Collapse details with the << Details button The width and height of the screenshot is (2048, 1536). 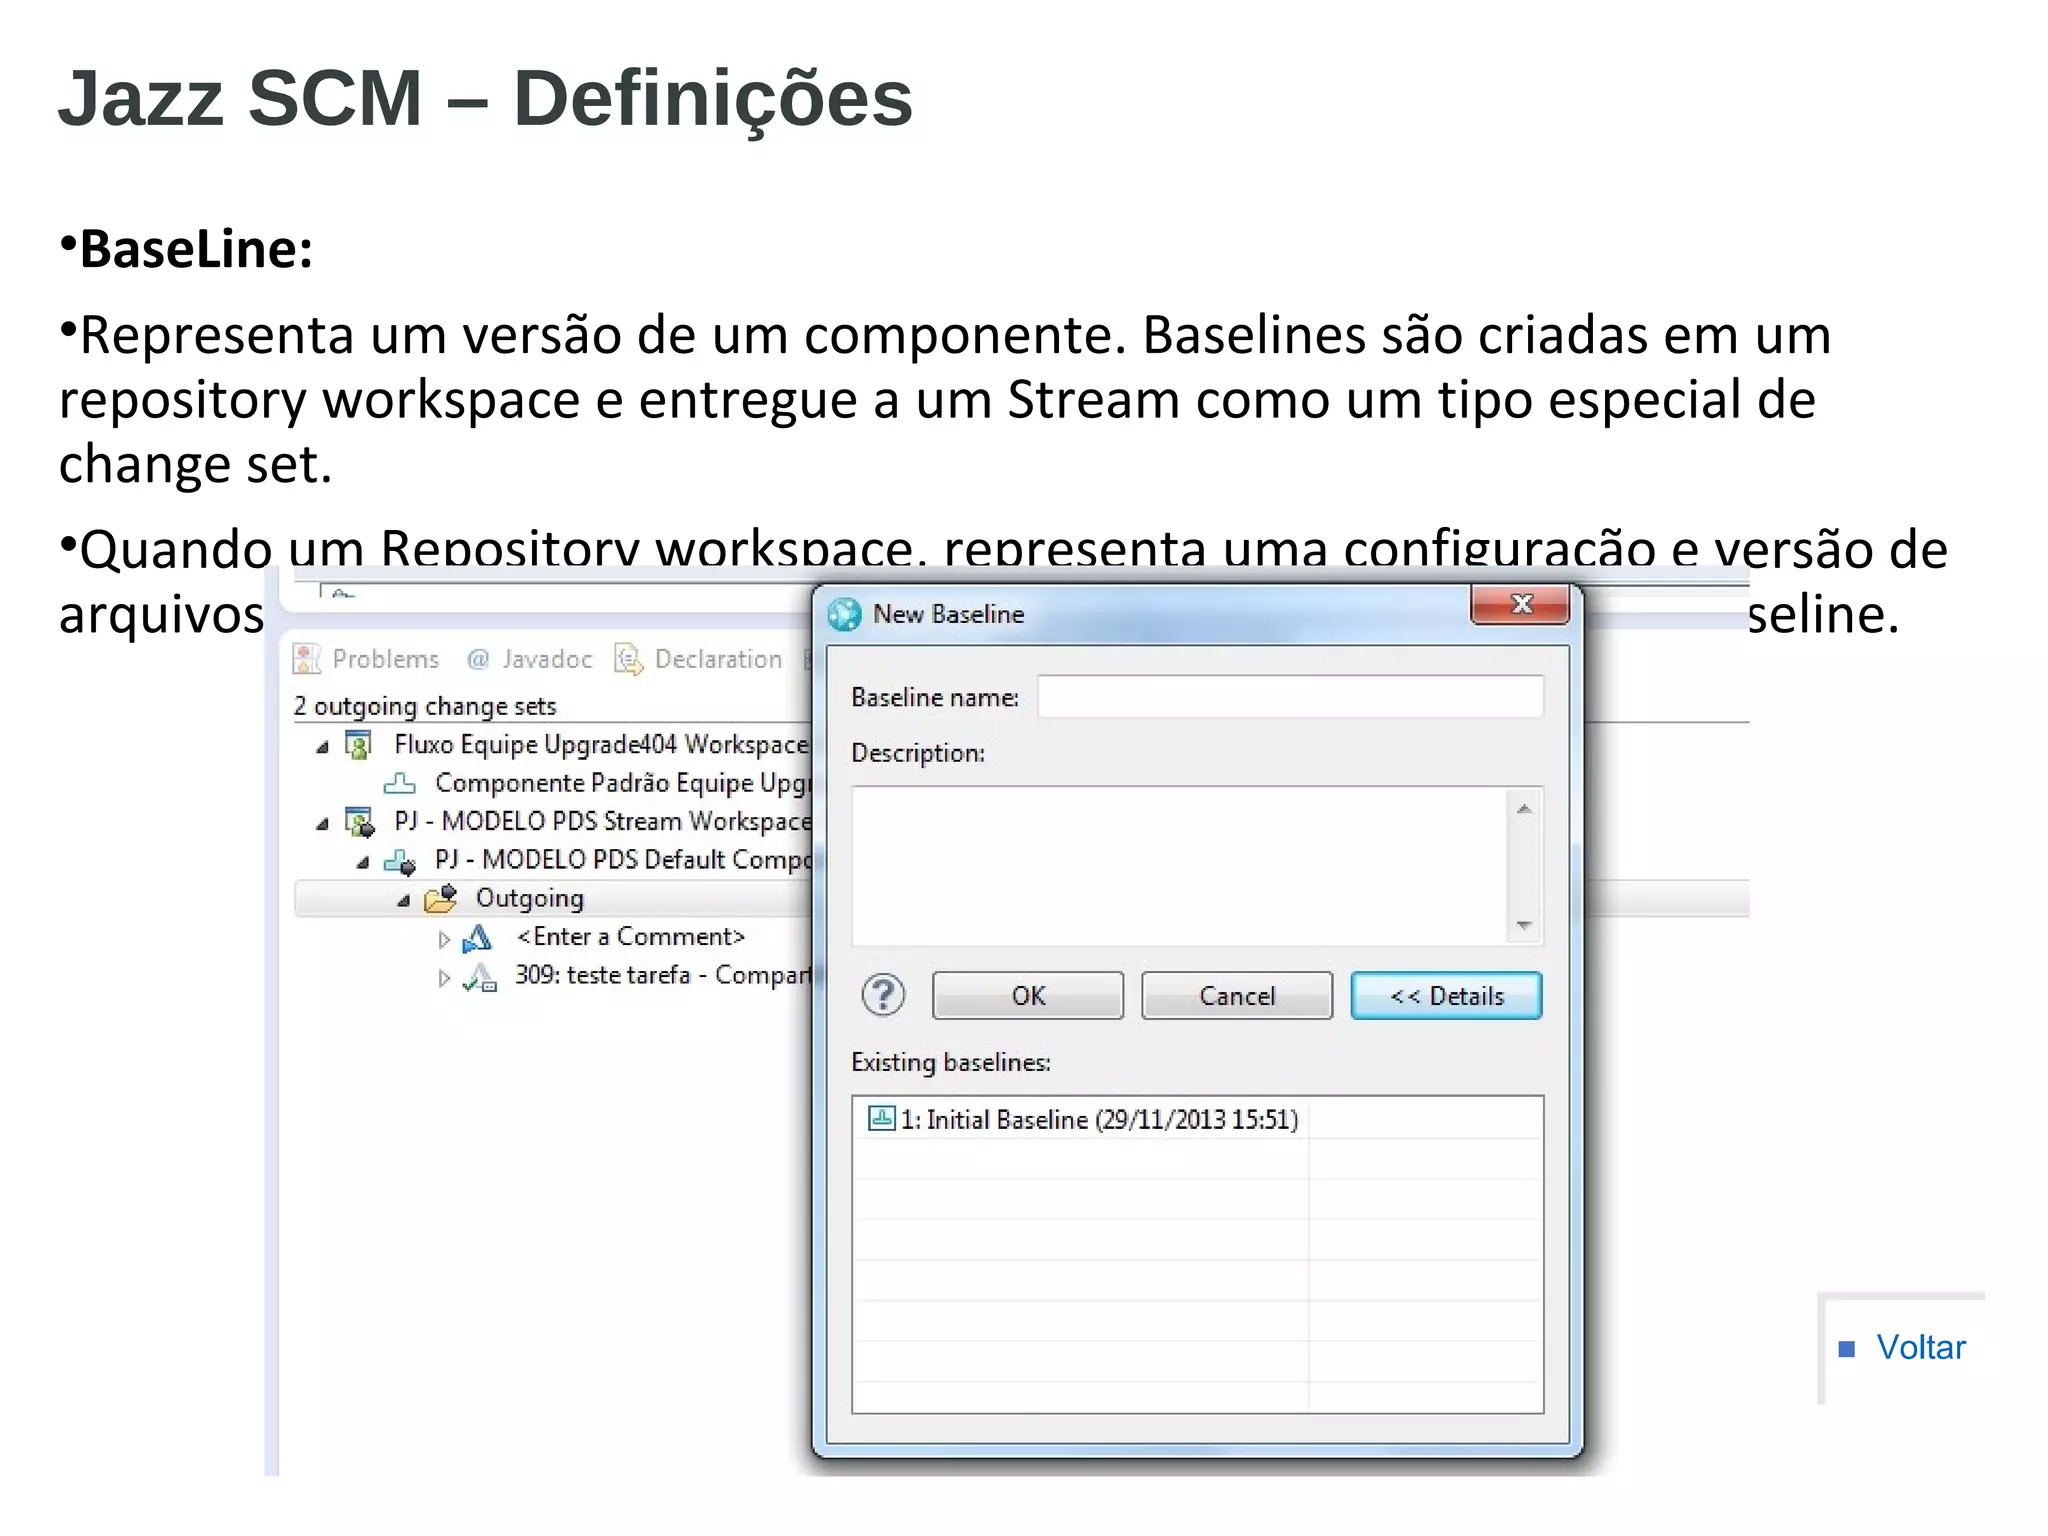tap(1446, 996)
